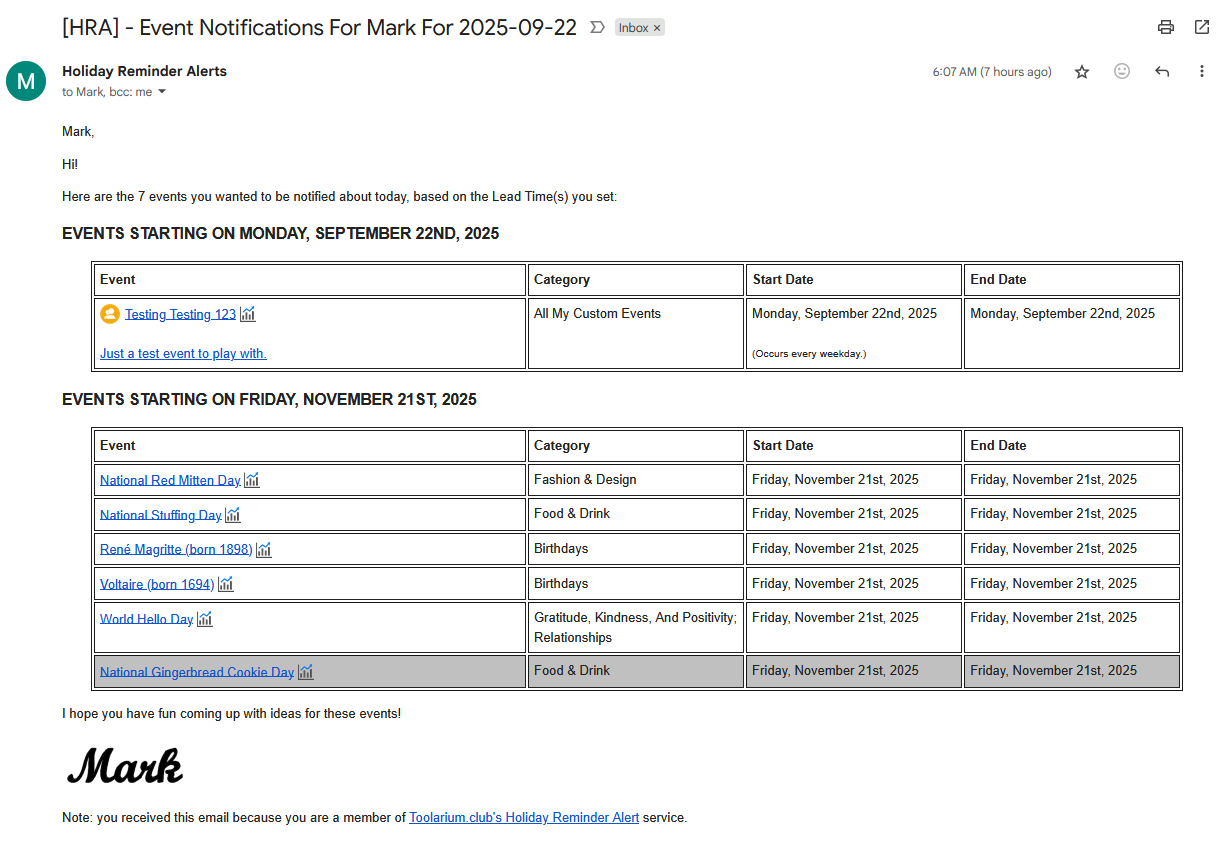This screenshot has width=1219, height=844.
Task: Add an emoji reaction to the email
Action: pos(1121,71)
